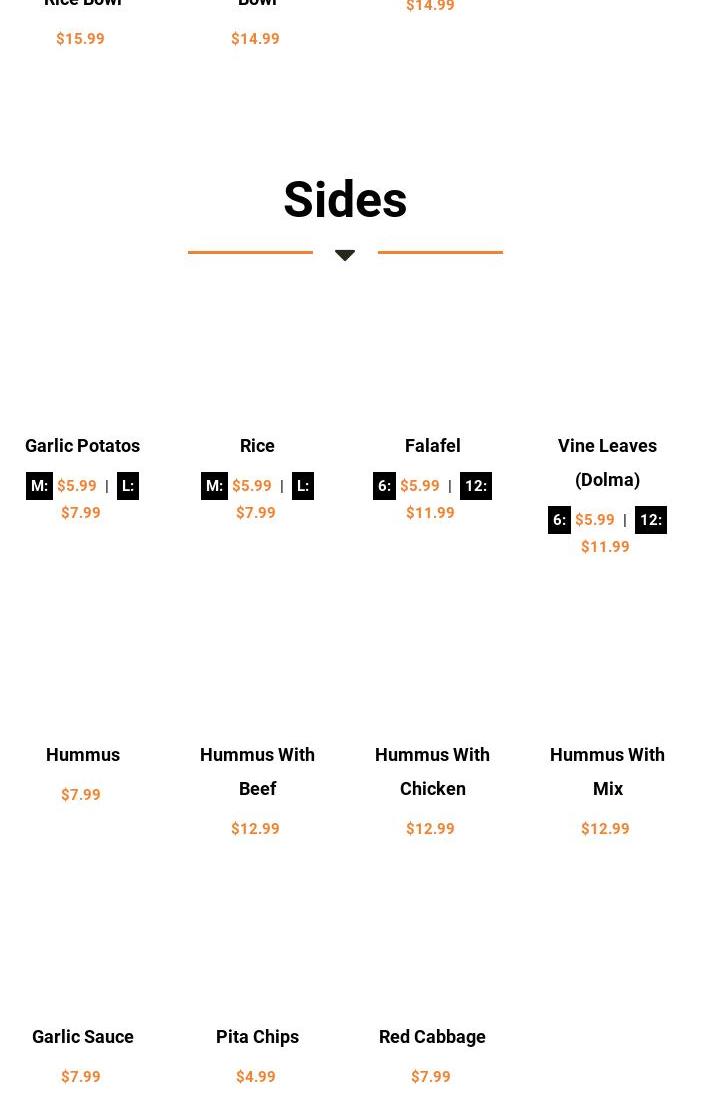Click the down triangle below Sides heading
Viewport: 710px width, 1114px height.
(x=345, y=255)
